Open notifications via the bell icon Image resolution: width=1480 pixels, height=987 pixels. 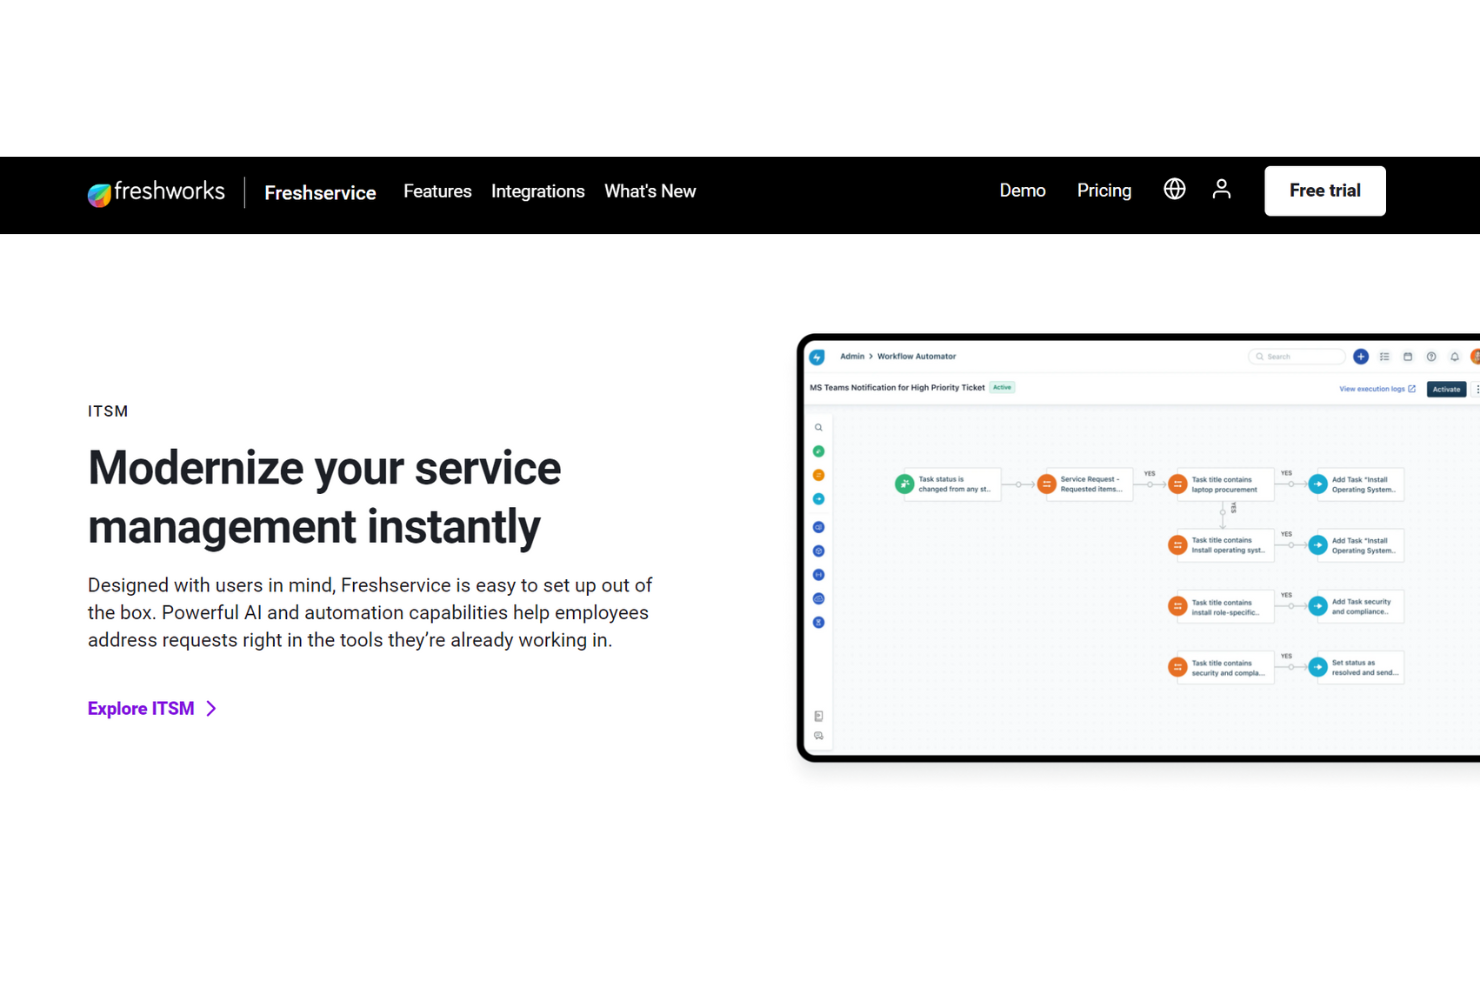(x=1454, y=356)
